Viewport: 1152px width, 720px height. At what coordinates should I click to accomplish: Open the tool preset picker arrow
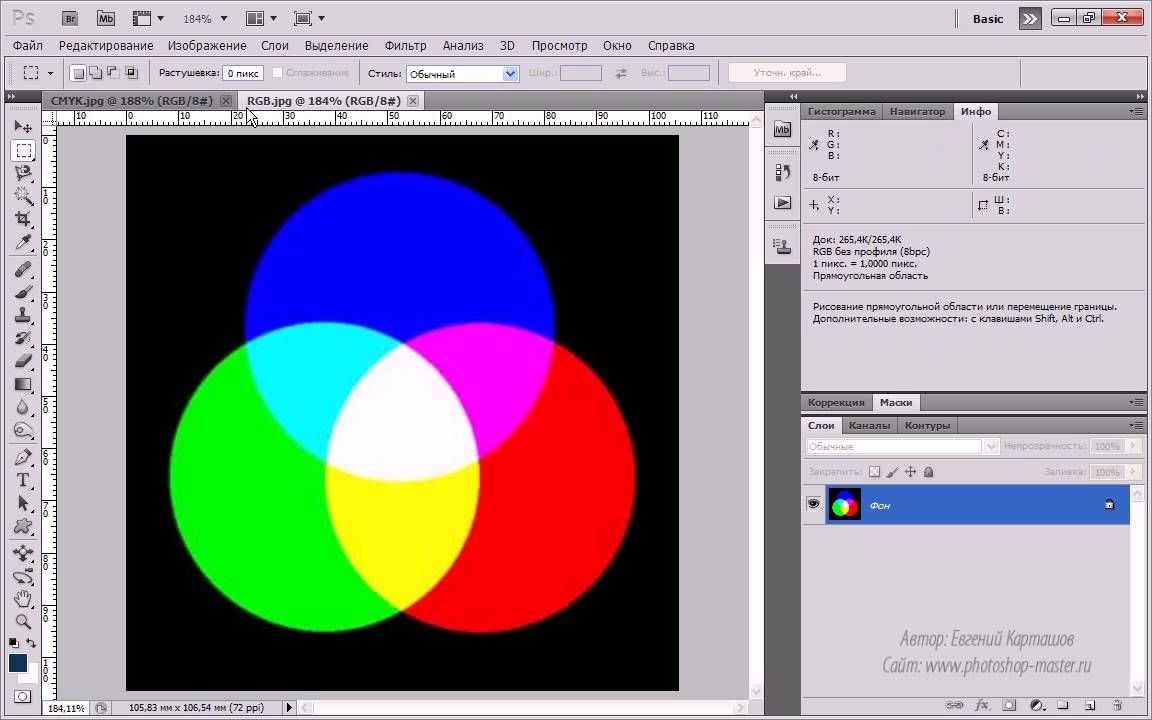50,73
